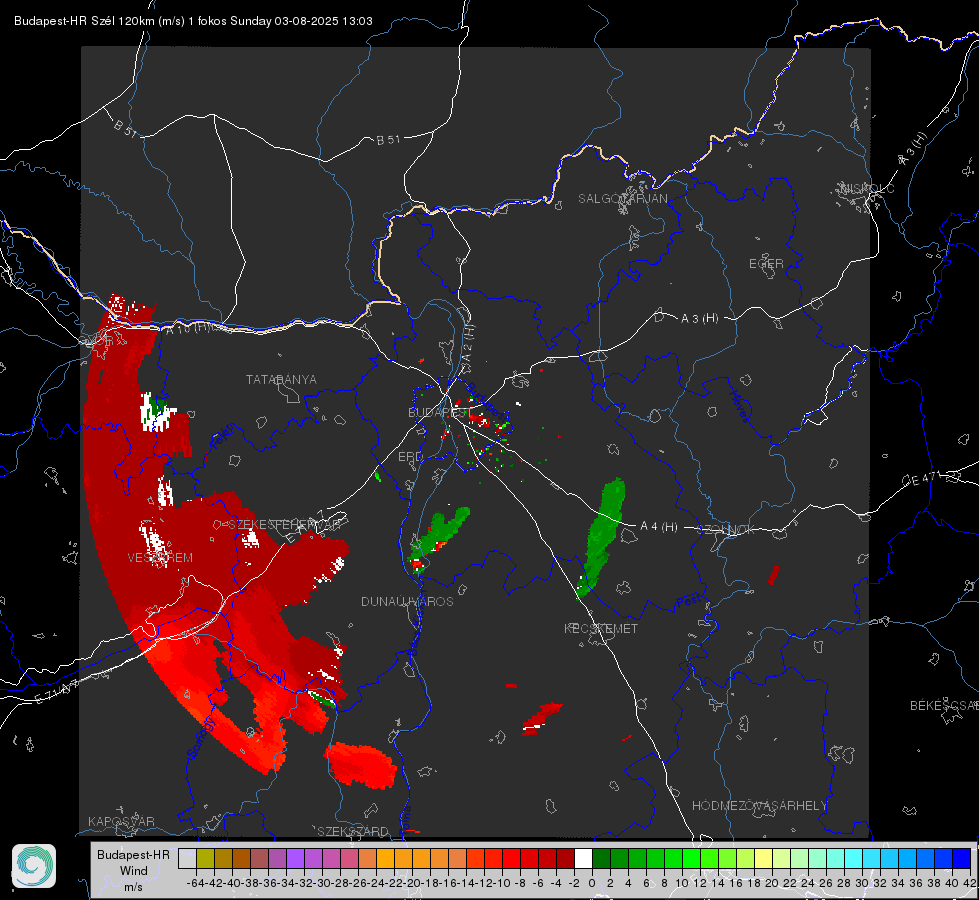Pick the bright green swatch between 10 and 12
979x900 pixels.
pos(691,858)
